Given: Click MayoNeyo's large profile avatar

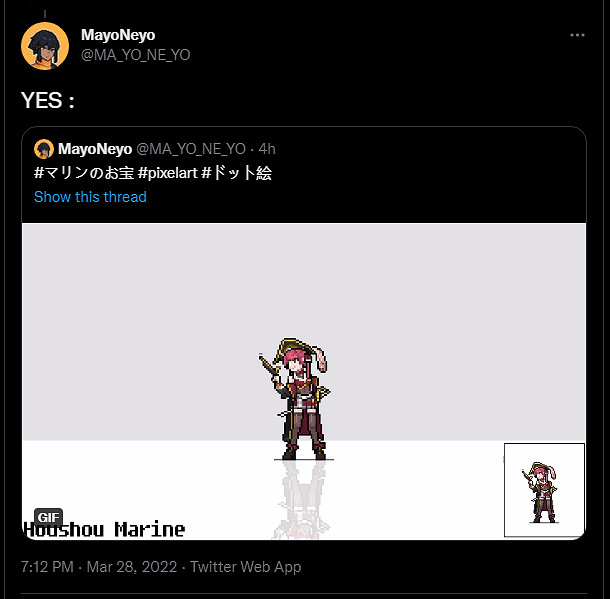Looking at the screenshot, I should [x=44, y=45].
